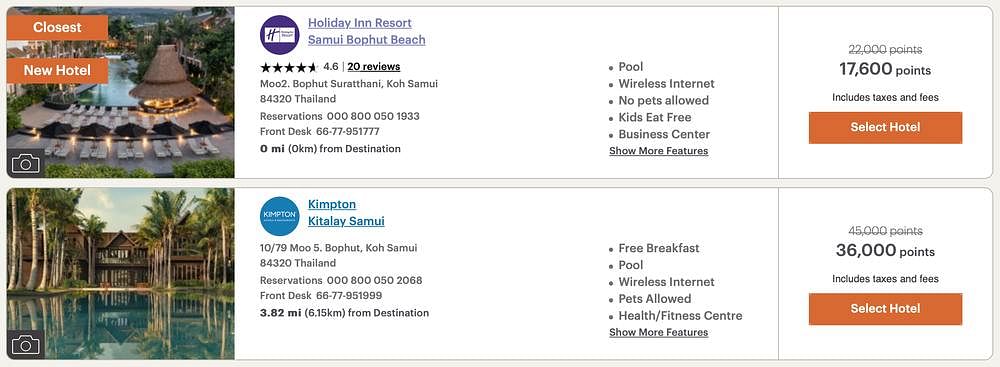Open Kimpton Kitalay Samui hotel link
Image resolution: width=1000 pixels, height=367 pixels.
[x=346, y=213]
